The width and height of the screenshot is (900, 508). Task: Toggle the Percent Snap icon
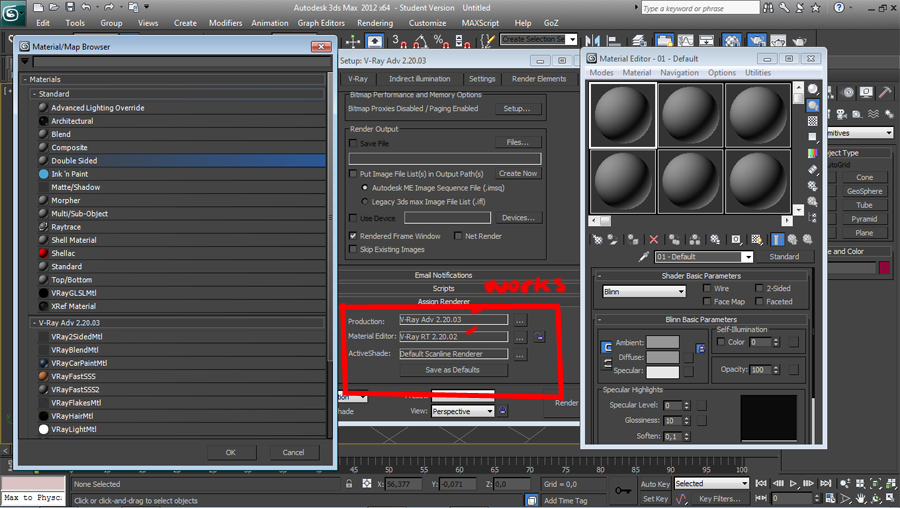(441, 41)
